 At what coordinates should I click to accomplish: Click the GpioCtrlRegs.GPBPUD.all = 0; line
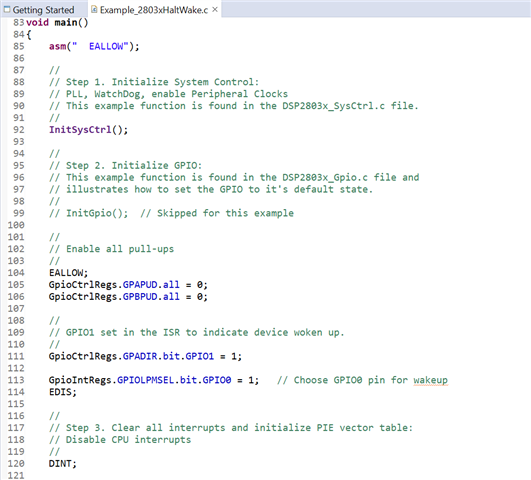pos(128,297)
